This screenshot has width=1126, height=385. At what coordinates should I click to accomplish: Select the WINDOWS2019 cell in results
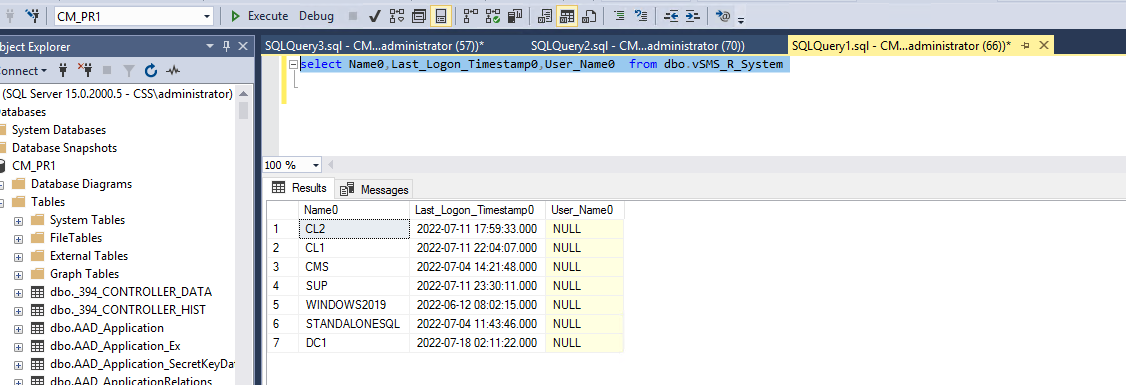coord(354,305)
